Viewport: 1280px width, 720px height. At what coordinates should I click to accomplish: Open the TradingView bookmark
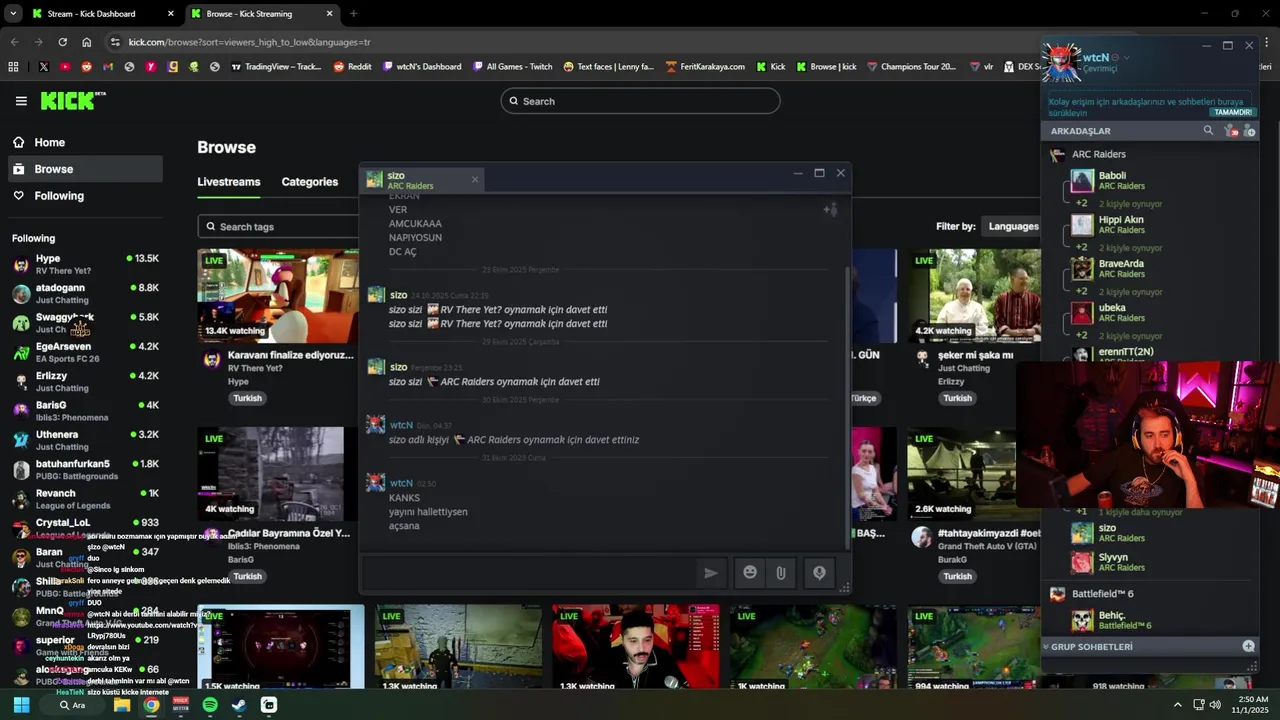(x=276, y=67)
